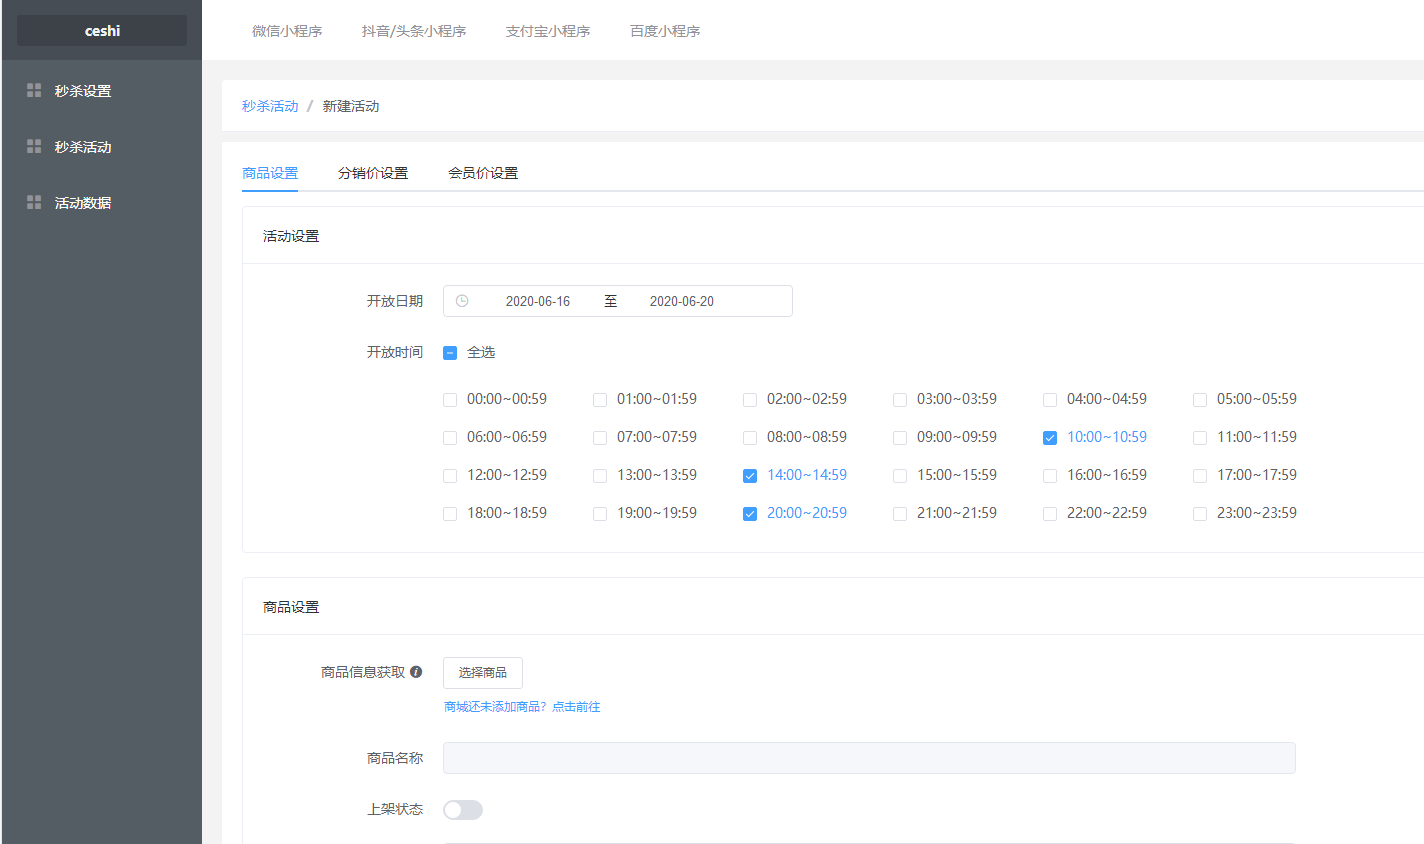The height and width of the screenshot is (844, 1424).
Task: Check the 11:00~11:59 time slot
Action: click(1200, 438)
